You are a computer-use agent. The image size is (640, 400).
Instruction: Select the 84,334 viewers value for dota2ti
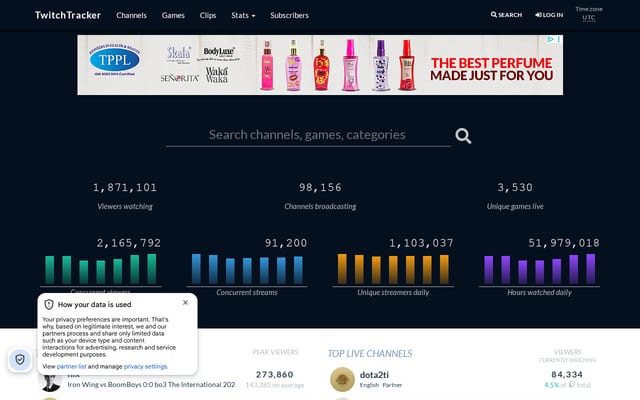pos(567,374)
